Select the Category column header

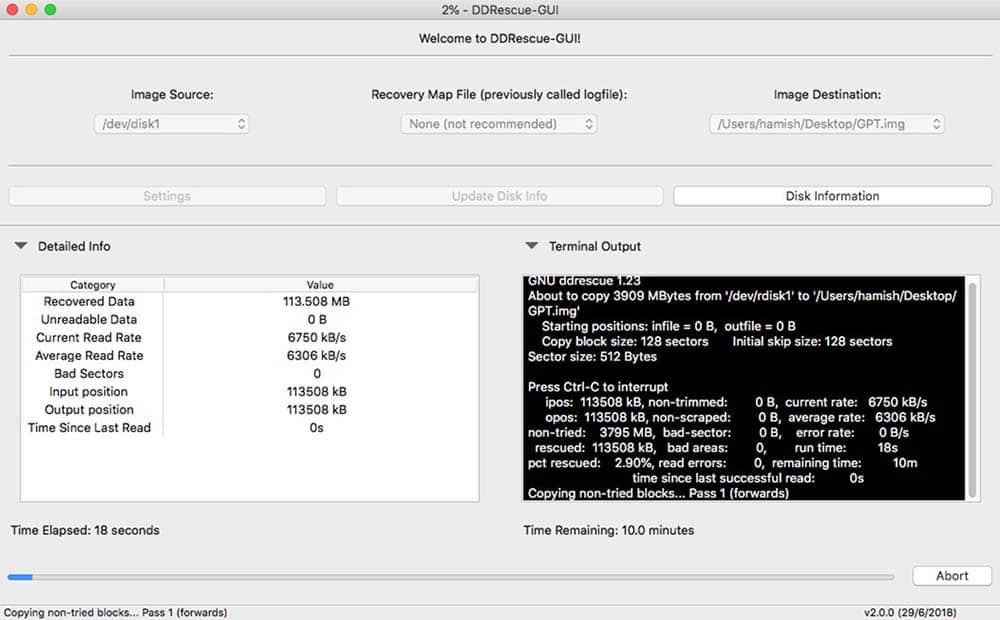tap(92, 284)
